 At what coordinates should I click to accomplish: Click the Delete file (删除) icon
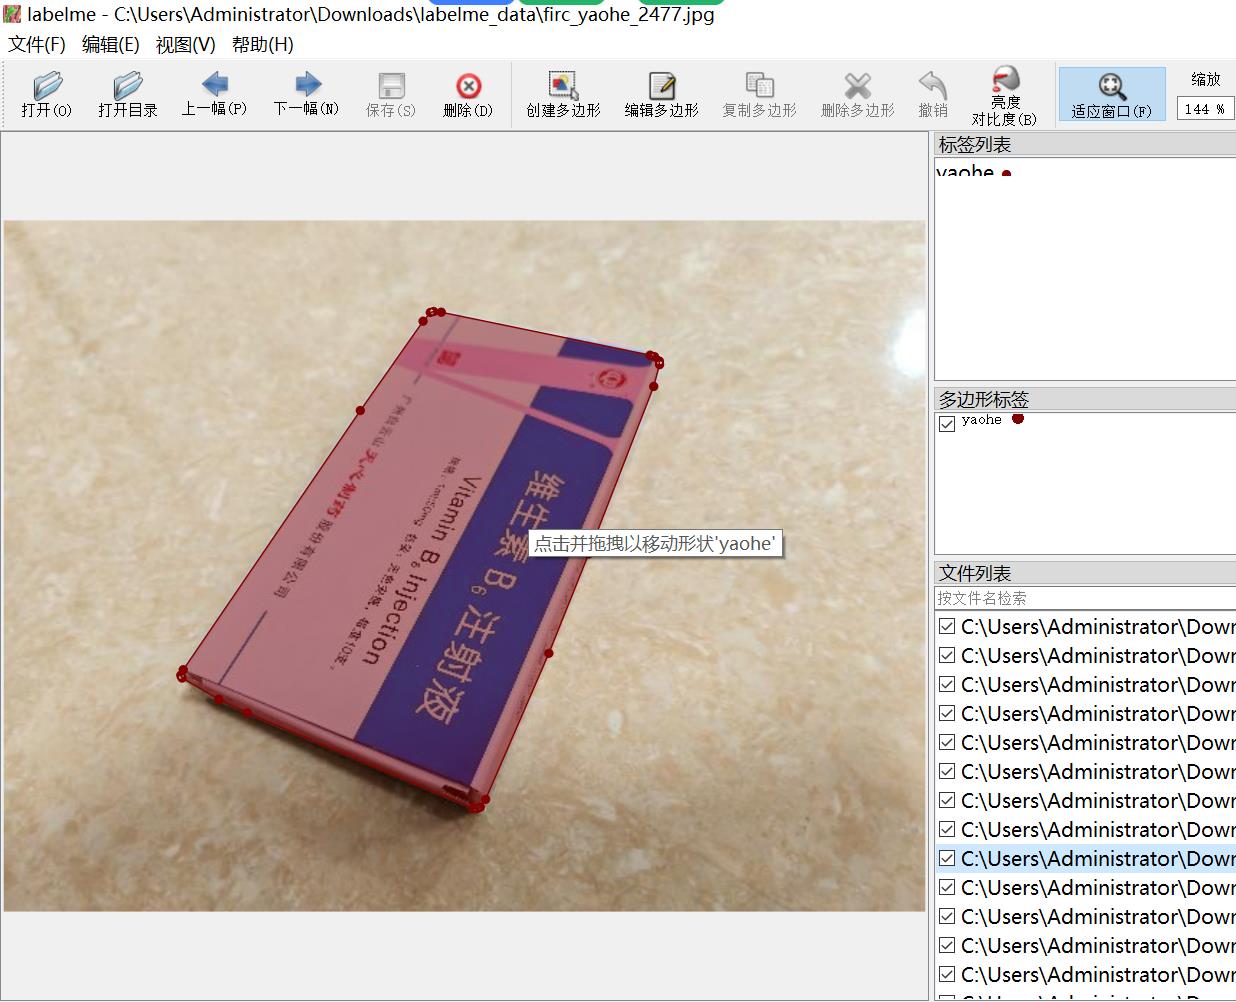click(468, 95)
